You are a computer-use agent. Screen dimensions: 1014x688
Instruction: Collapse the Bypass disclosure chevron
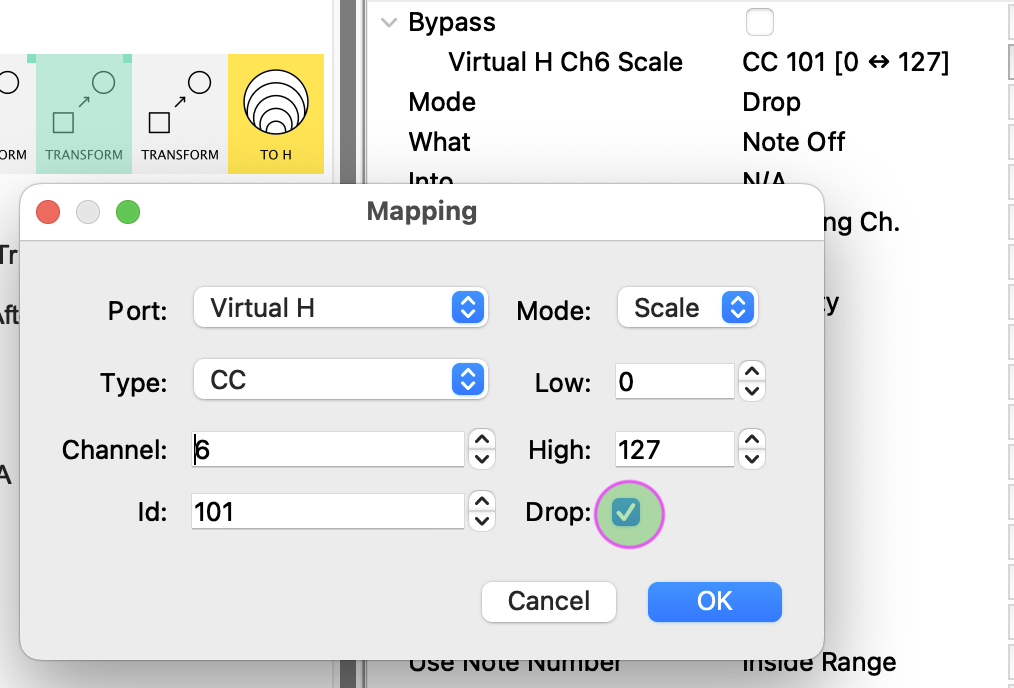pos(389,22)
